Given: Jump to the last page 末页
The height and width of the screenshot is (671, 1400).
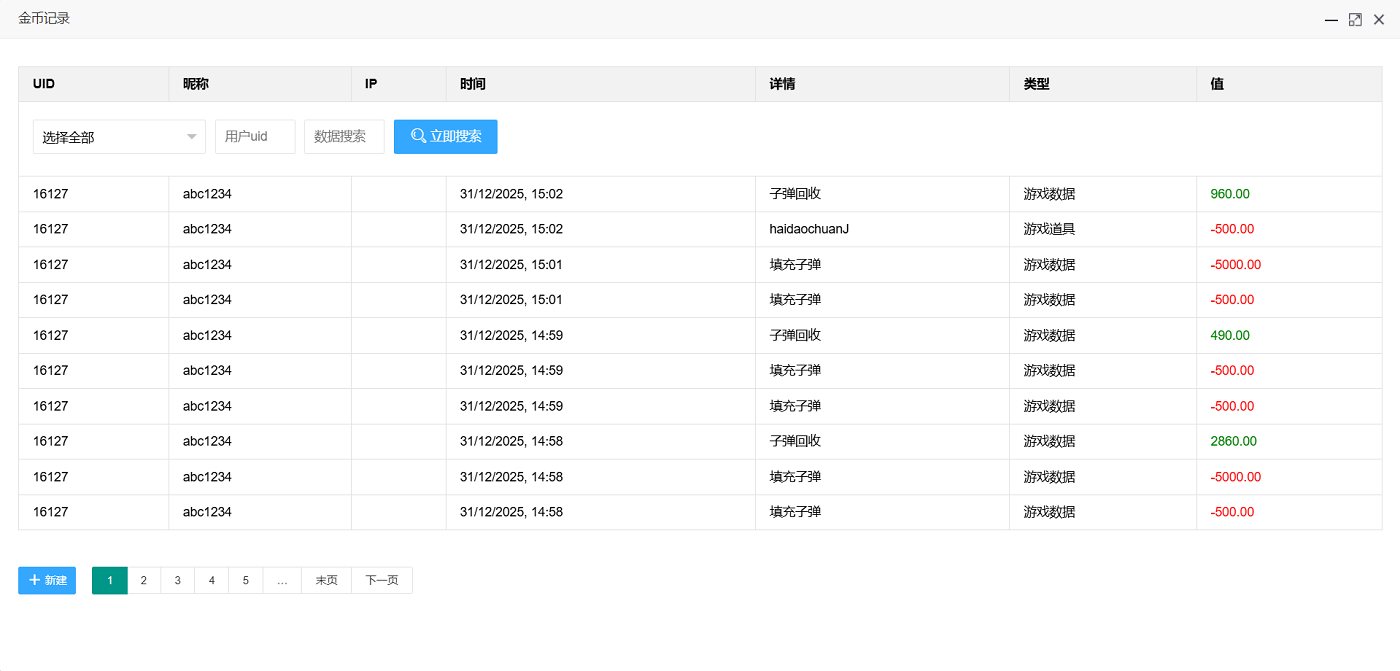Looking at the screenshot, I should click(326, 581).
